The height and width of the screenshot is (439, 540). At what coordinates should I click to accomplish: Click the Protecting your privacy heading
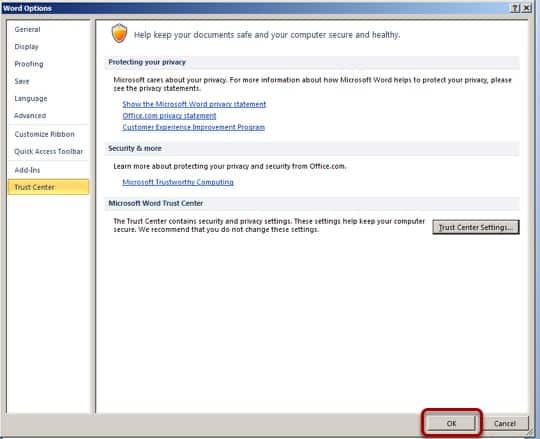coord(147,62)
